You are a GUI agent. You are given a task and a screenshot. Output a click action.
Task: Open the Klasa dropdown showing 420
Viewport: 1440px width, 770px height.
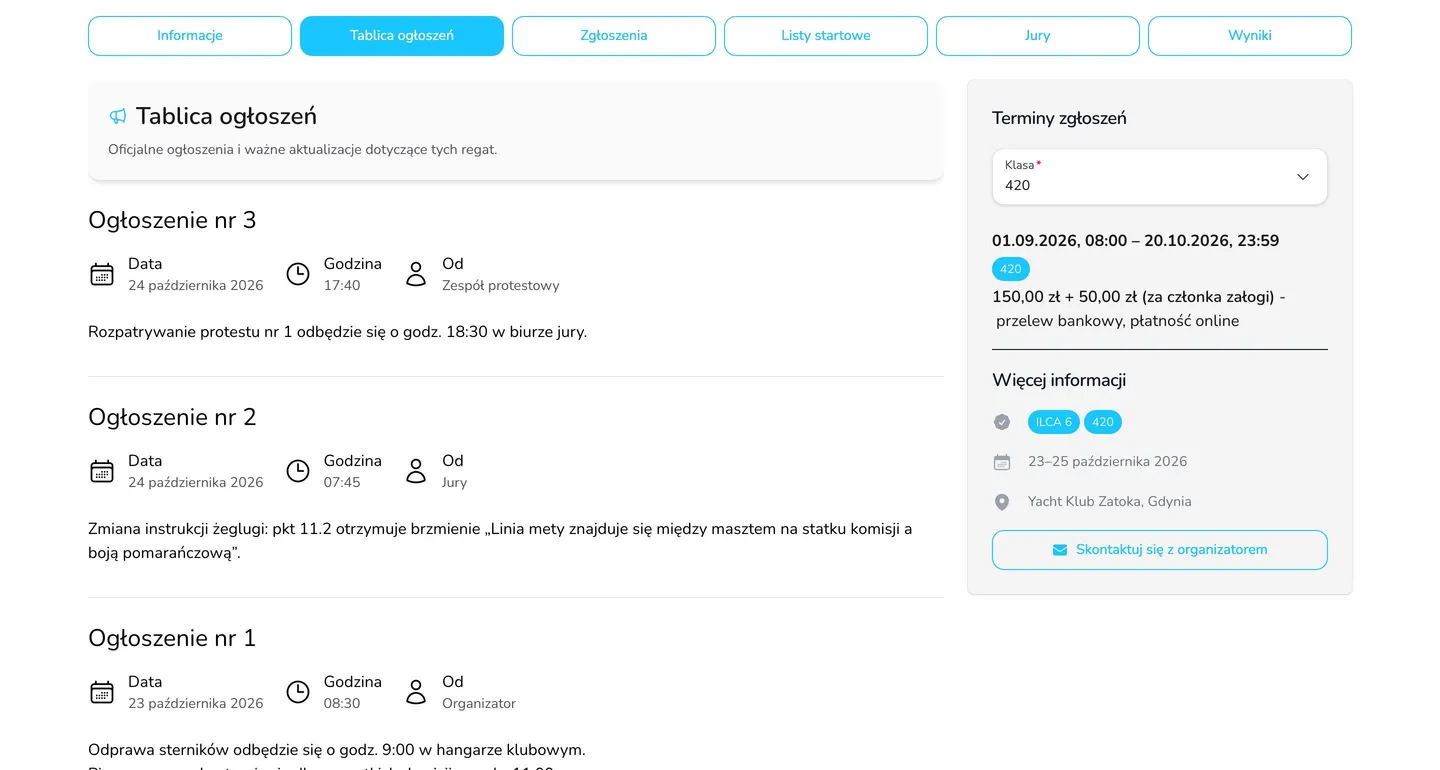point(1160,177)
